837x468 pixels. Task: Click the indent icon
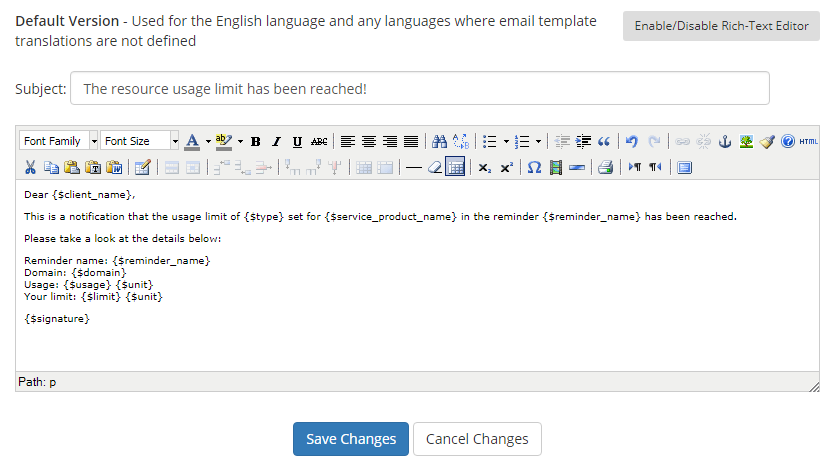[583, 141]
